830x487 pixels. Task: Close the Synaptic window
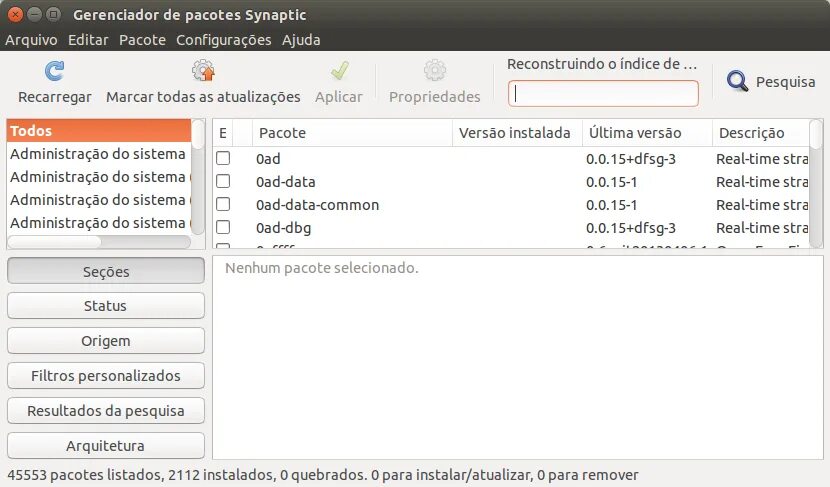click(x=15, y=14)
